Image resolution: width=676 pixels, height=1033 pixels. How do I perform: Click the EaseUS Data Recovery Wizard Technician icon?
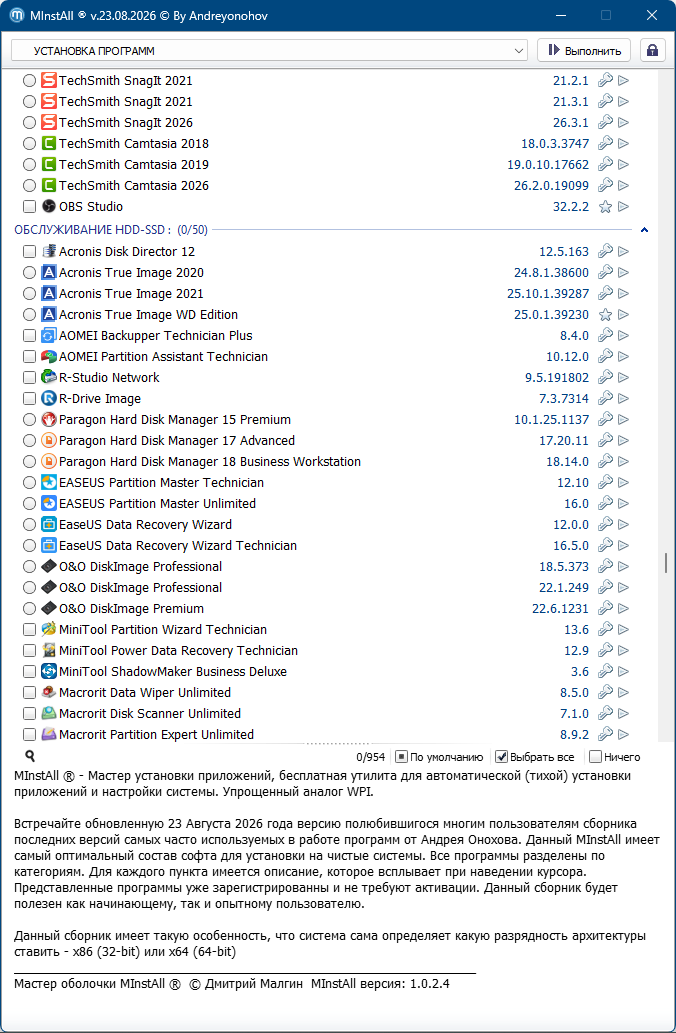click(49, 545)
